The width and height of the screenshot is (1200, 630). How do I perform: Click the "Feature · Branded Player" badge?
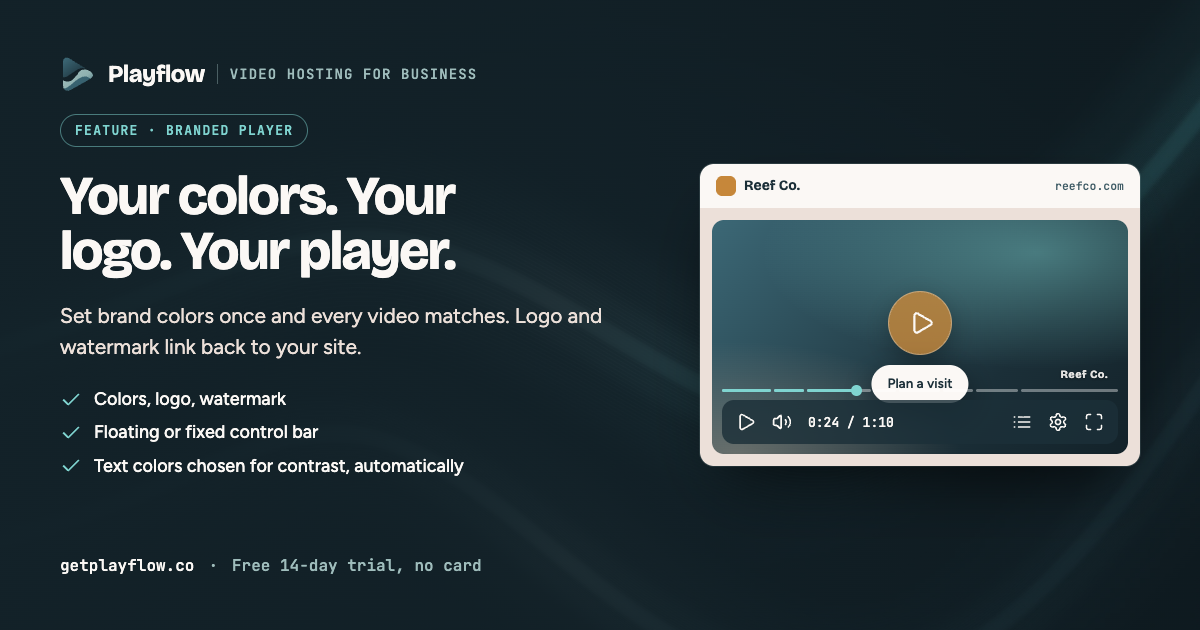click(x=184, y=131)
